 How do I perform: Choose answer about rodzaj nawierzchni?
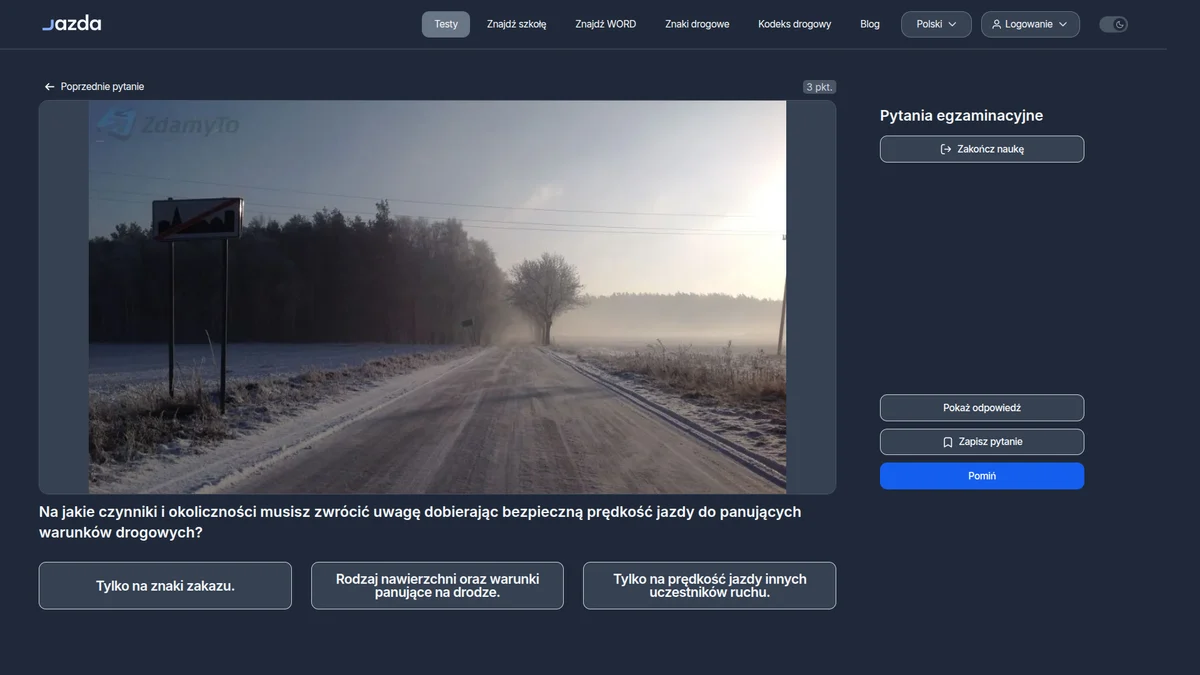pos(437,586)
